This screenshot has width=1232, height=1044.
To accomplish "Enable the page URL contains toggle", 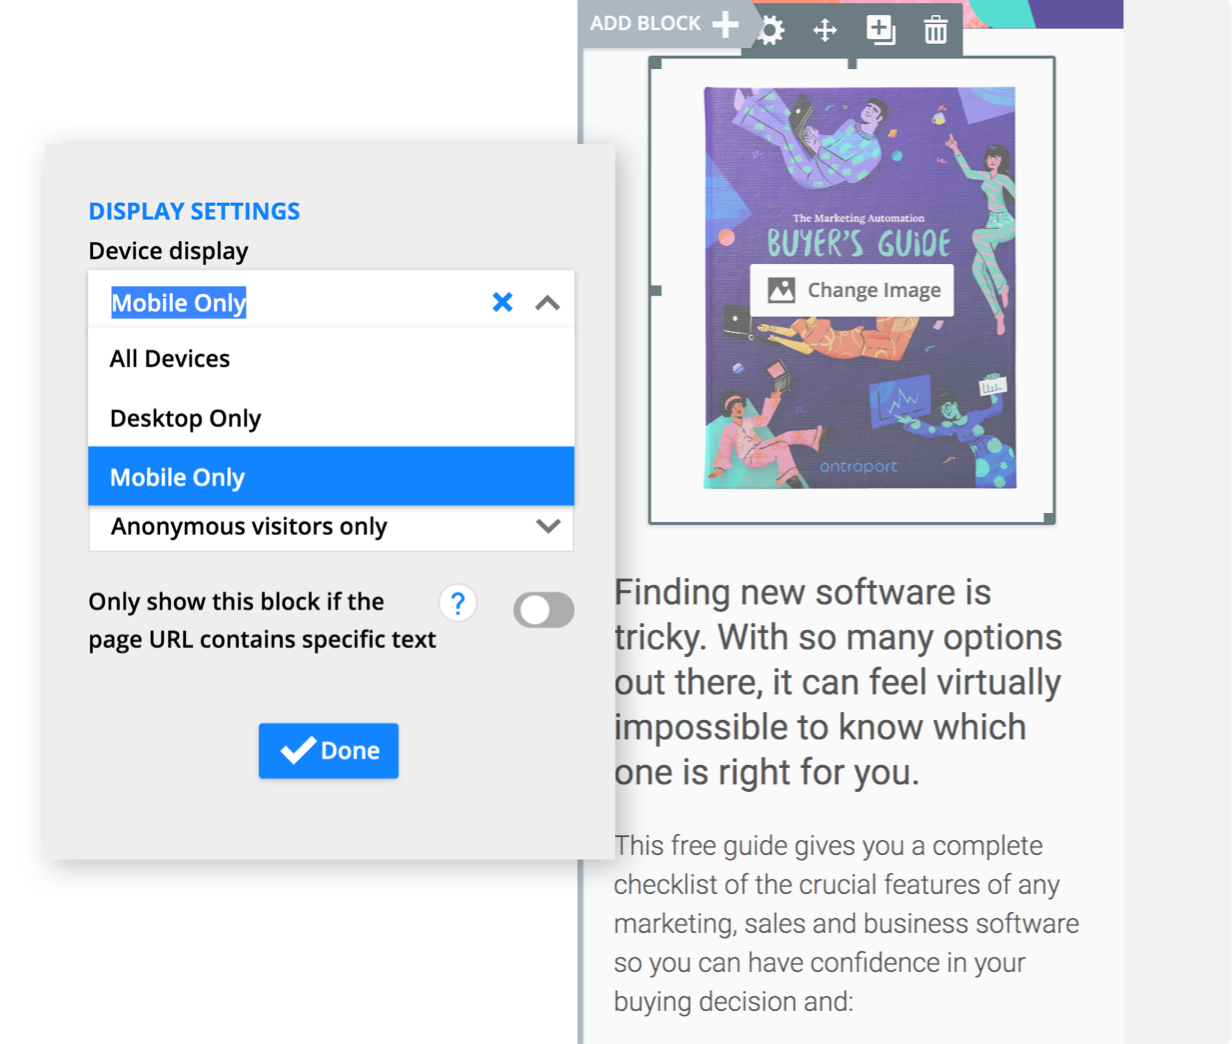I will tap(544, 609).
